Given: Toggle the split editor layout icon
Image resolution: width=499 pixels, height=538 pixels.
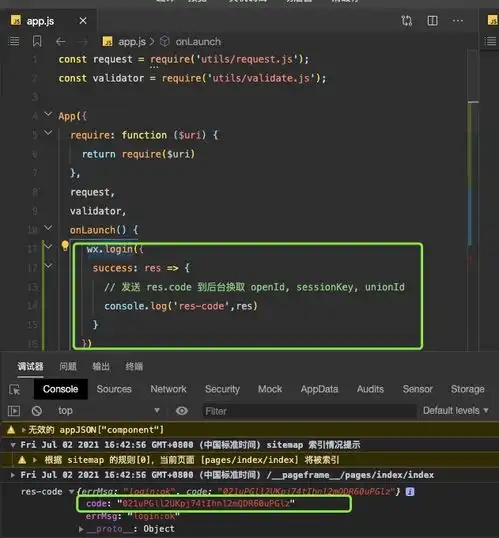Looking at the screenshot, I should click(432, 21).
